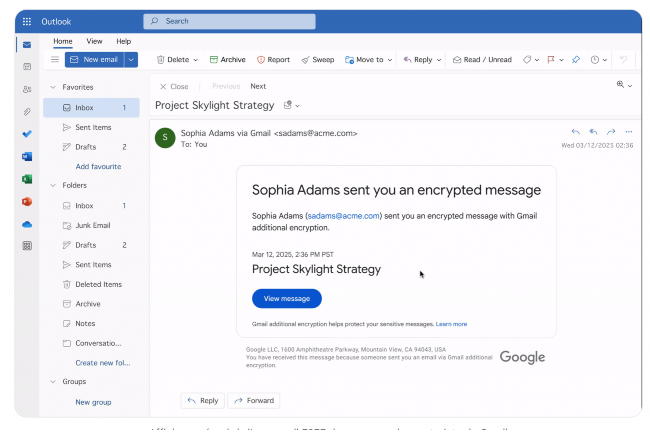Click Reply button below the message

pos(203,401)
